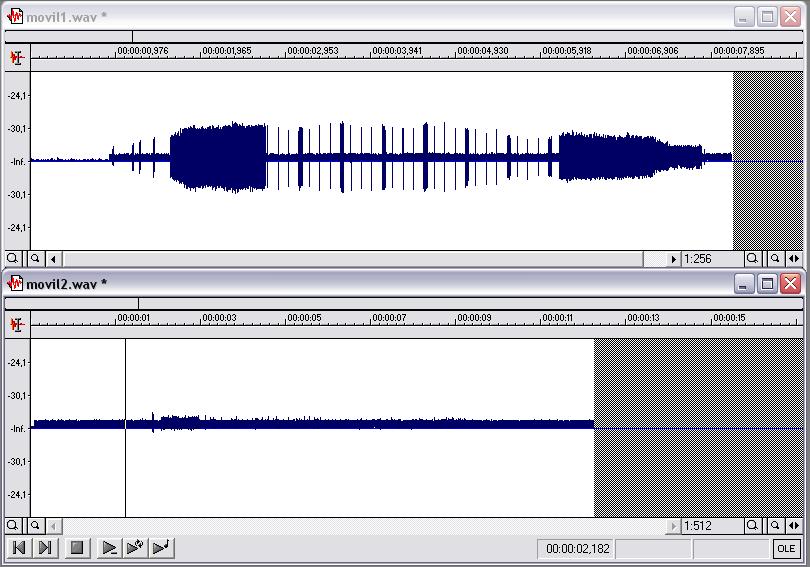Image resolution: width=810 pixels, height=567 pixels.
Task: Close the movil1.wav window
Action: tap(791, 17)
